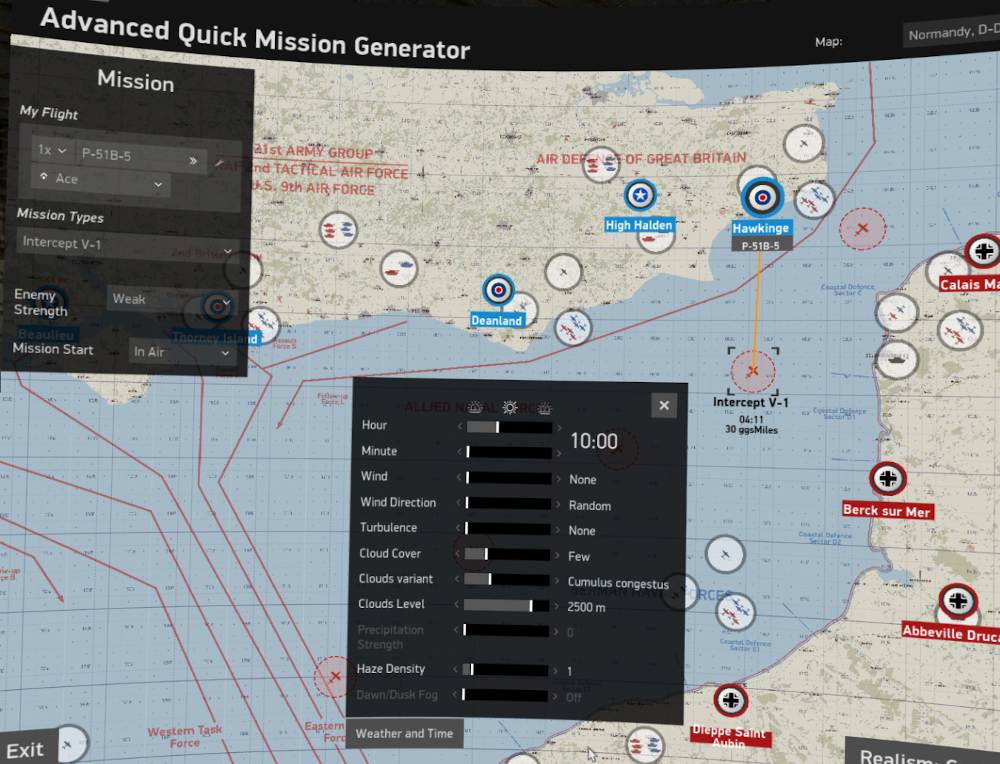1000x764 pixels.
Task: Click the midday sun icon in weather panel
Action: [510, 408]
